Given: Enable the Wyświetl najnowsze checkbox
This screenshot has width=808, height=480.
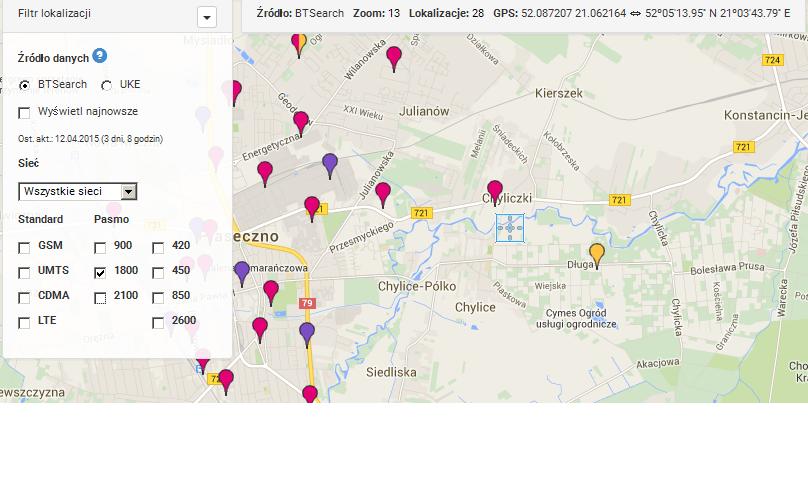Looking at the screenshot, I should pyautogui.click(x=24, y=112).
